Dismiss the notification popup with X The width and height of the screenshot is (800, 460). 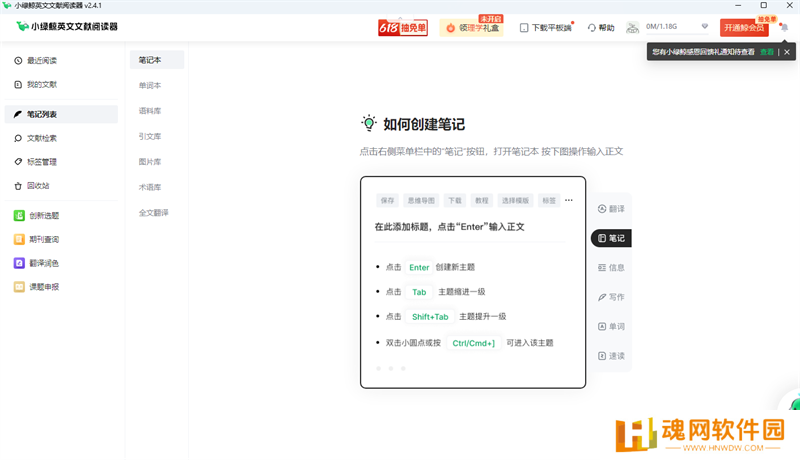pyautogui.click(x=787, y=52)
